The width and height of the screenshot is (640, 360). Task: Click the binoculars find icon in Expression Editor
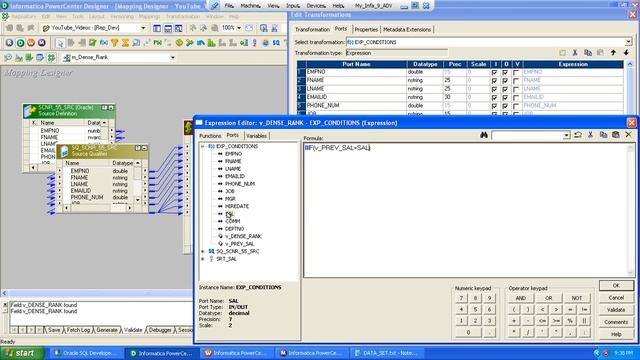tap(484, 135)
